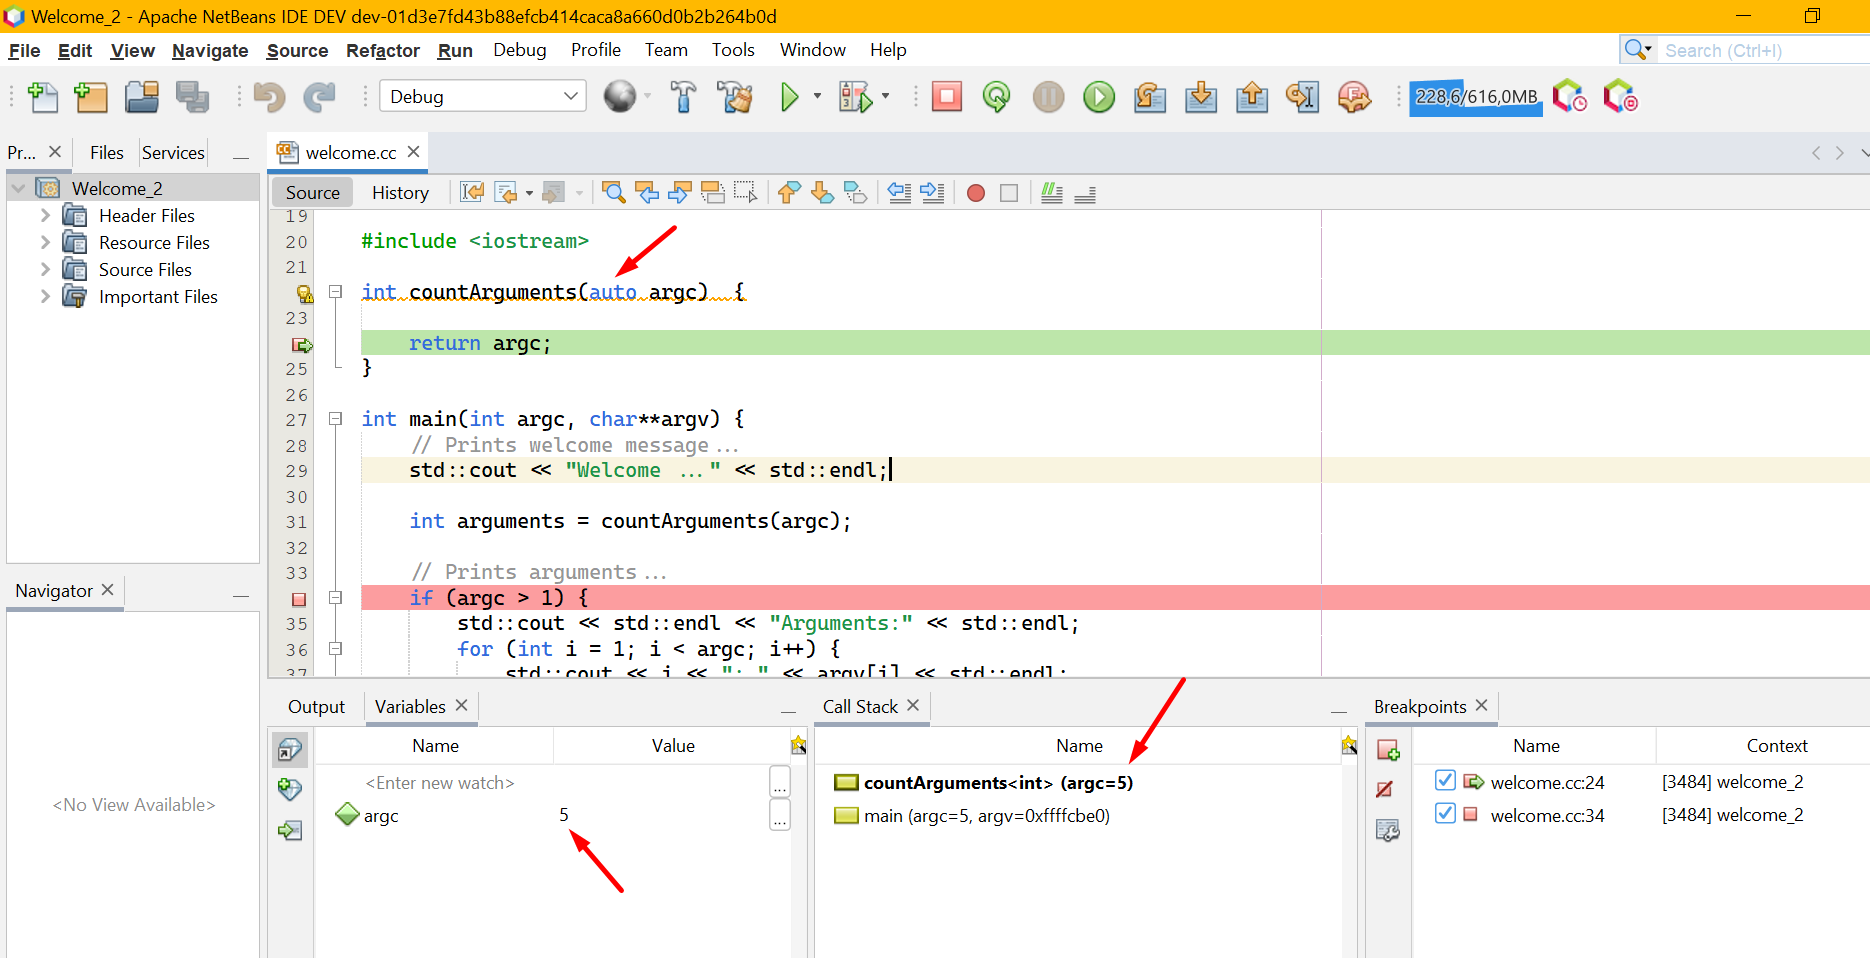Open the Tools menu
The image size is (1870, 958).
click(x=733, y=50)
